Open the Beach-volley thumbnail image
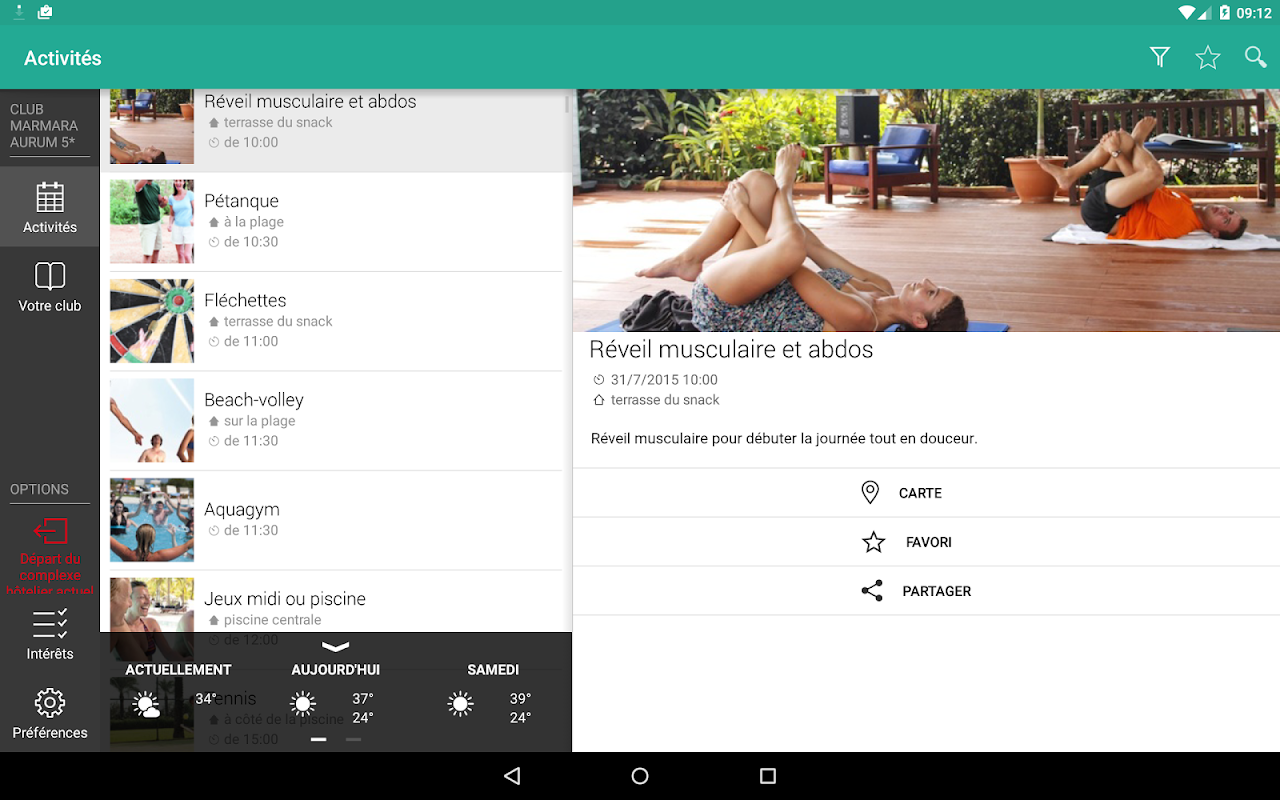 152,421
